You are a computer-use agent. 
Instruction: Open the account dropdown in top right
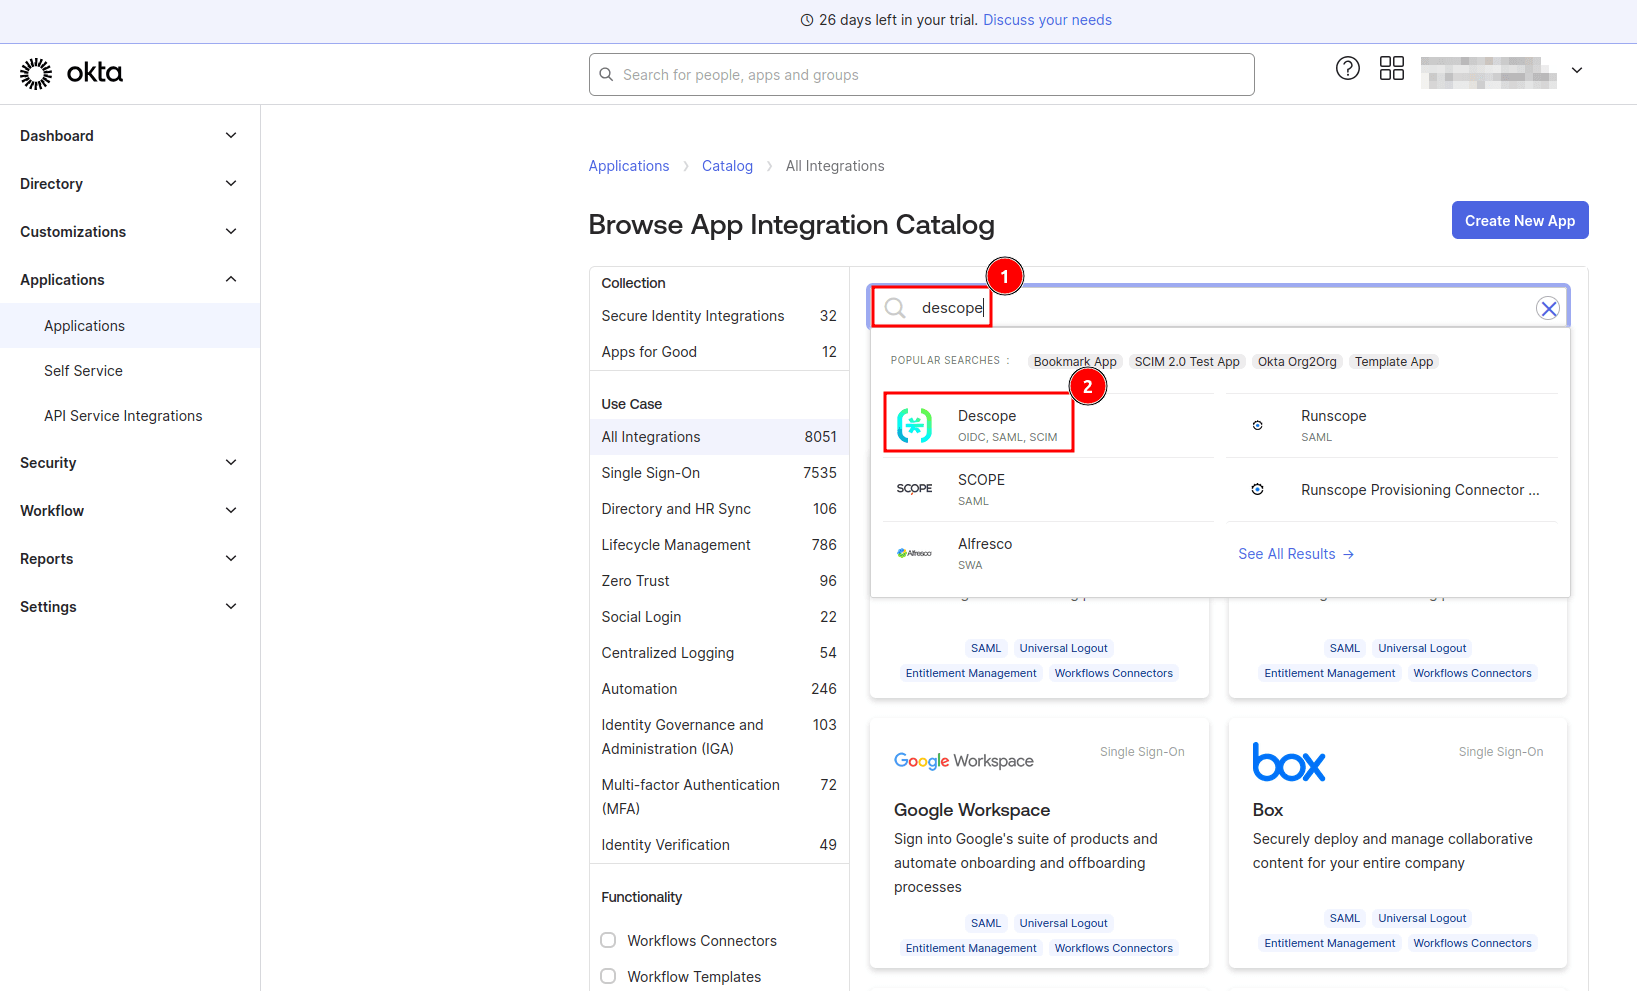click(1577, 71)
